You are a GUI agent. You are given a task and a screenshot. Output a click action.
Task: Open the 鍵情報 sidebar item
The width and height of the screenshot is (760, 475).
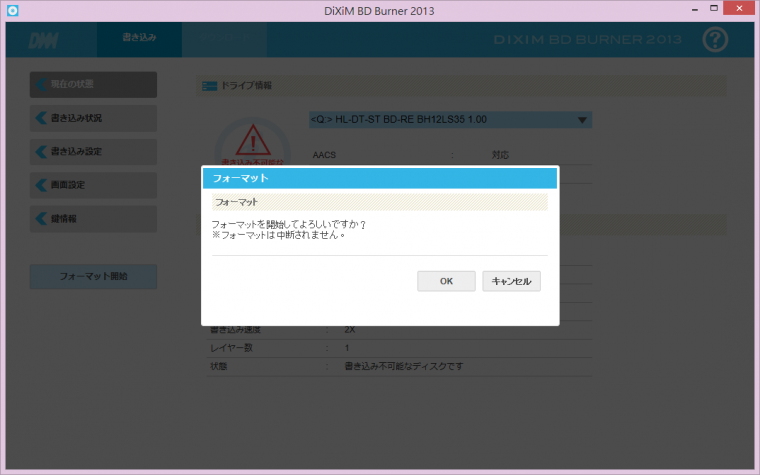tap(93, 219)
